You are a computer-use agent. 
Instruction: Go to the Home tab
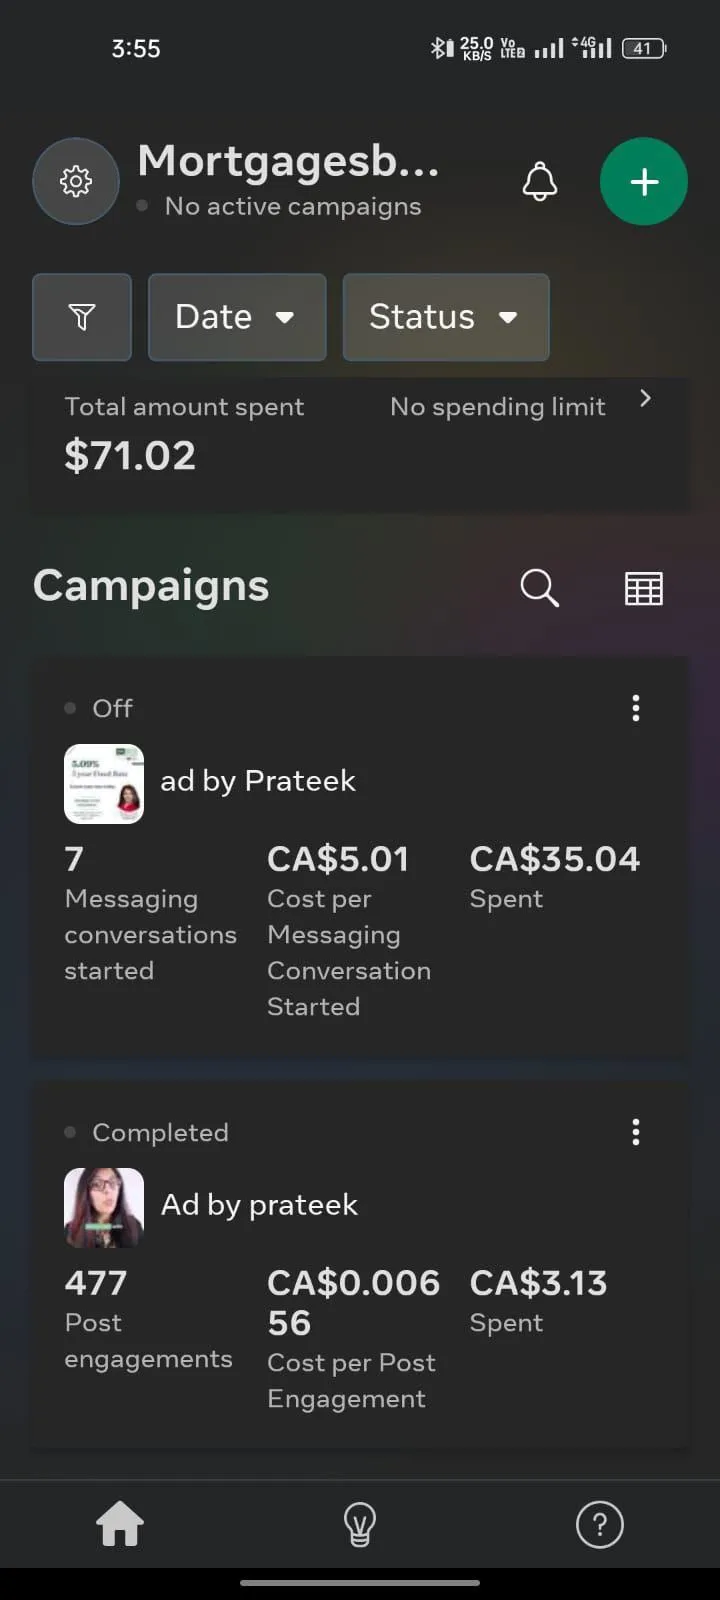pyautogui.click(x=120, y=1525)
